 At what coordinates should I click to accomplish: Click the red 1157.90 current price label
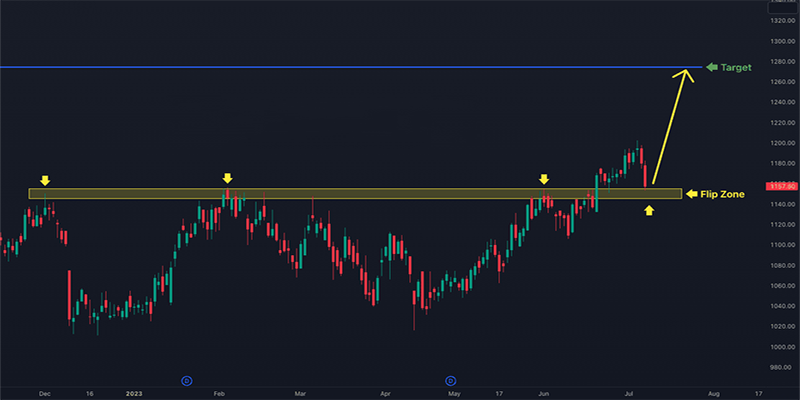780,186
